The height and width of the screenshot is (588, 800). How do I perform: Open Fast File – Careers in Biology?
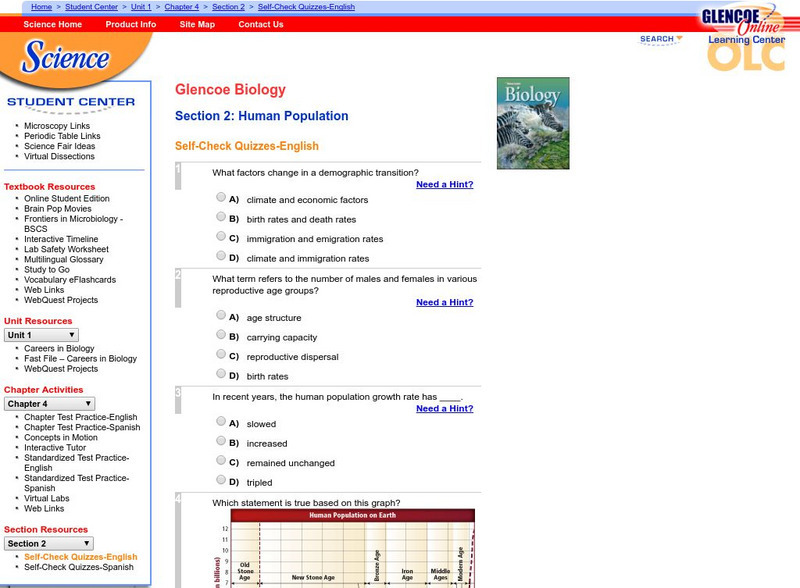81,358
